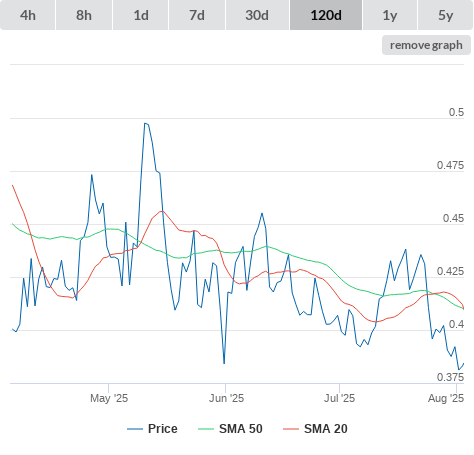
Task: Click the Jul '25 axis label
Action: pyautogui.click(x=339, y=398)
